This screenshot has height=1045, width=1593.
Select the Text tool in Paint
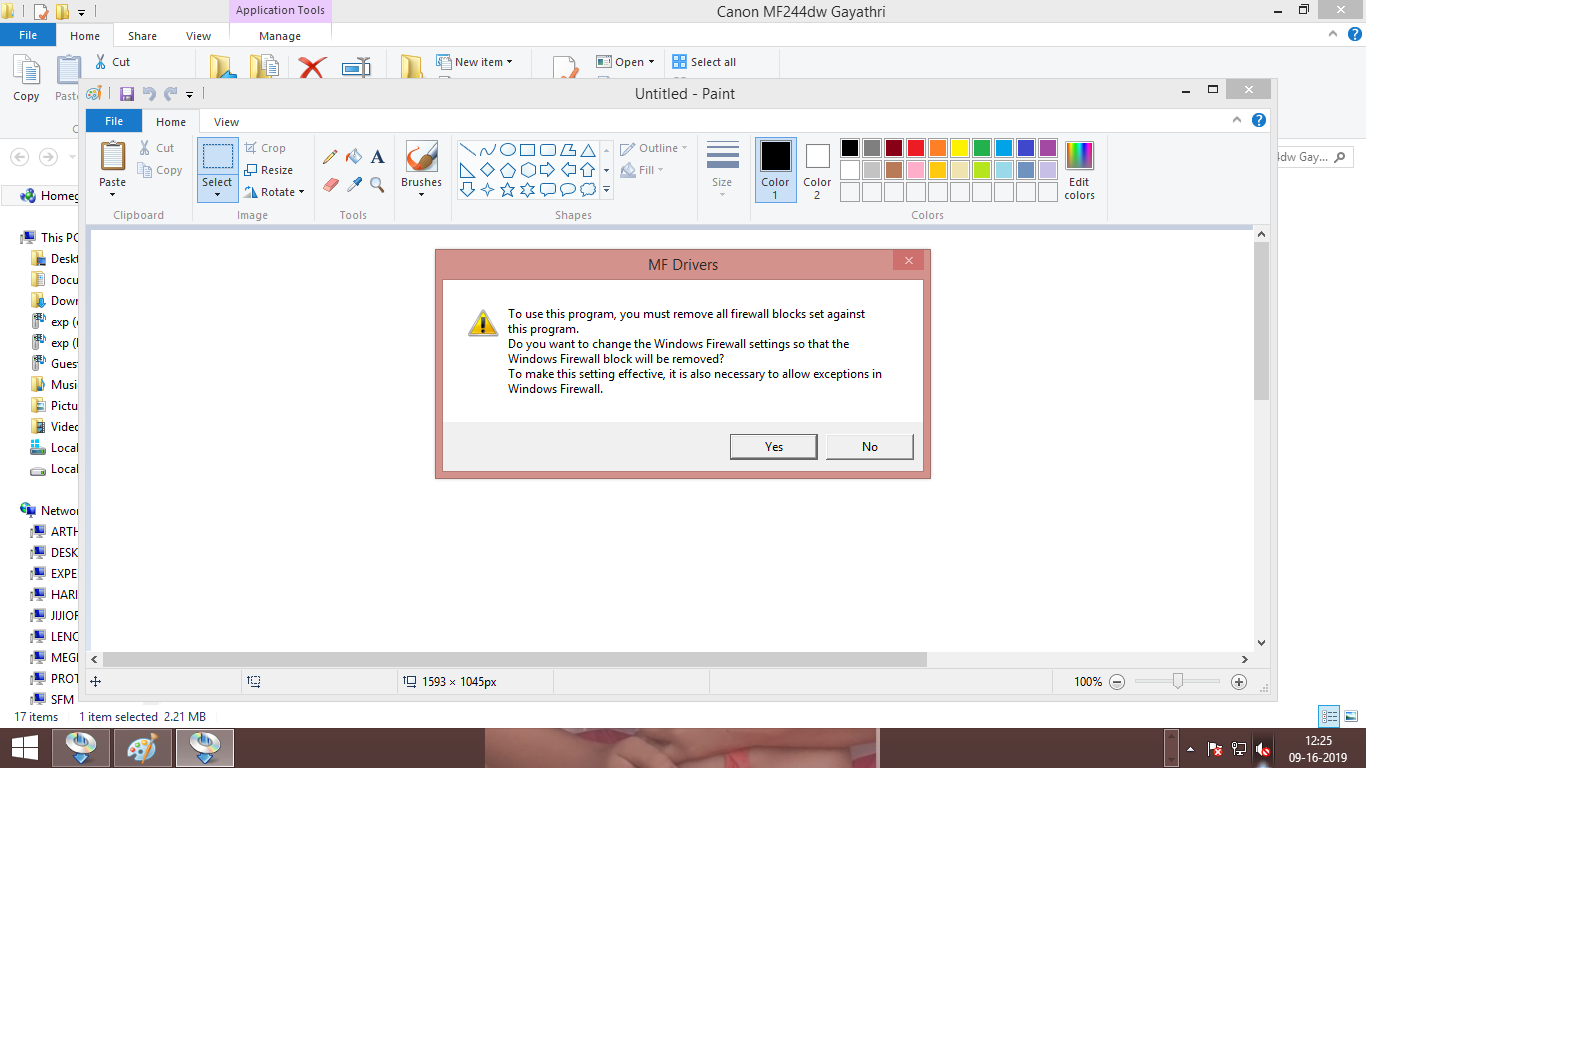click(x=377, y=157)
